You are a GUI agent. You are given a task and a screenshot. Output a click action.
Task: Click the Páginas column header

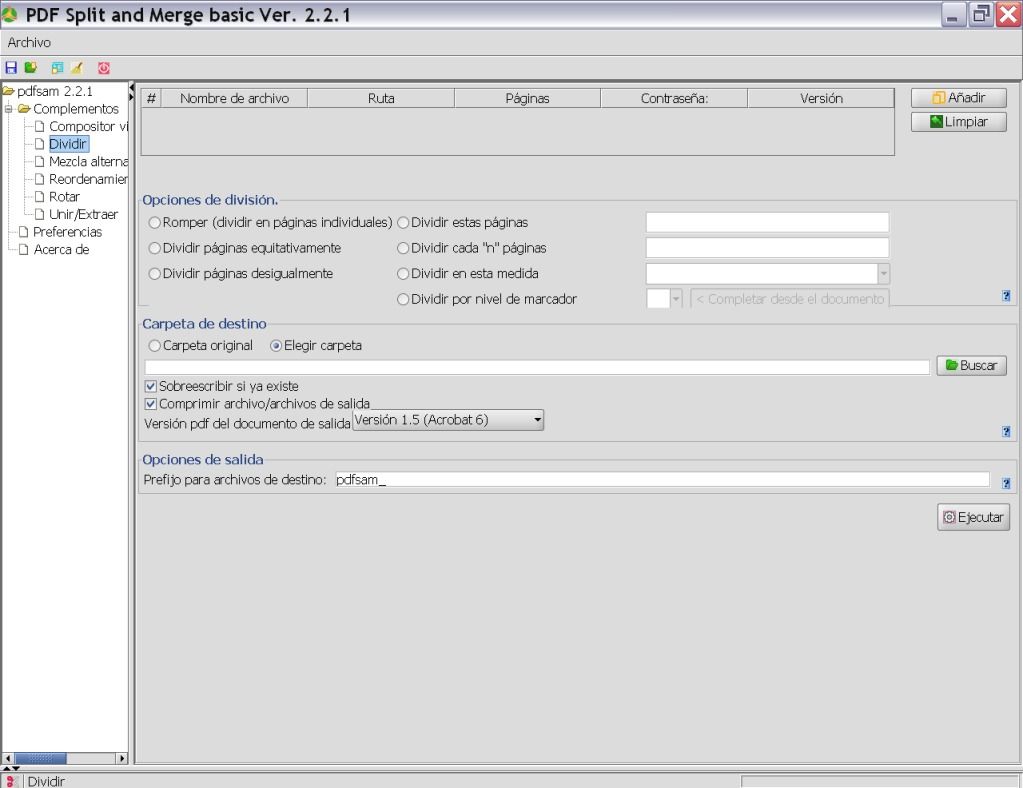click(527, 98)
